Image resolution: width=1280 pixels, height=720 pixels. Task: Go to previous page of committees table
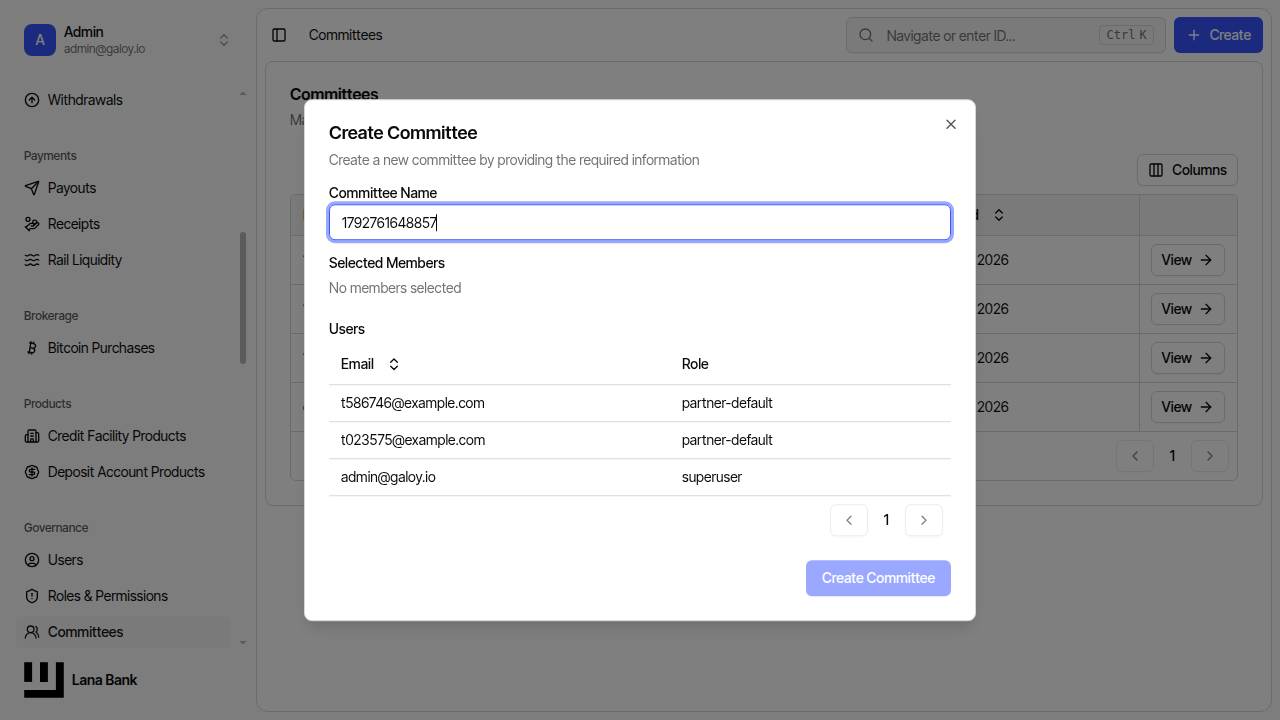[1135, 456]
